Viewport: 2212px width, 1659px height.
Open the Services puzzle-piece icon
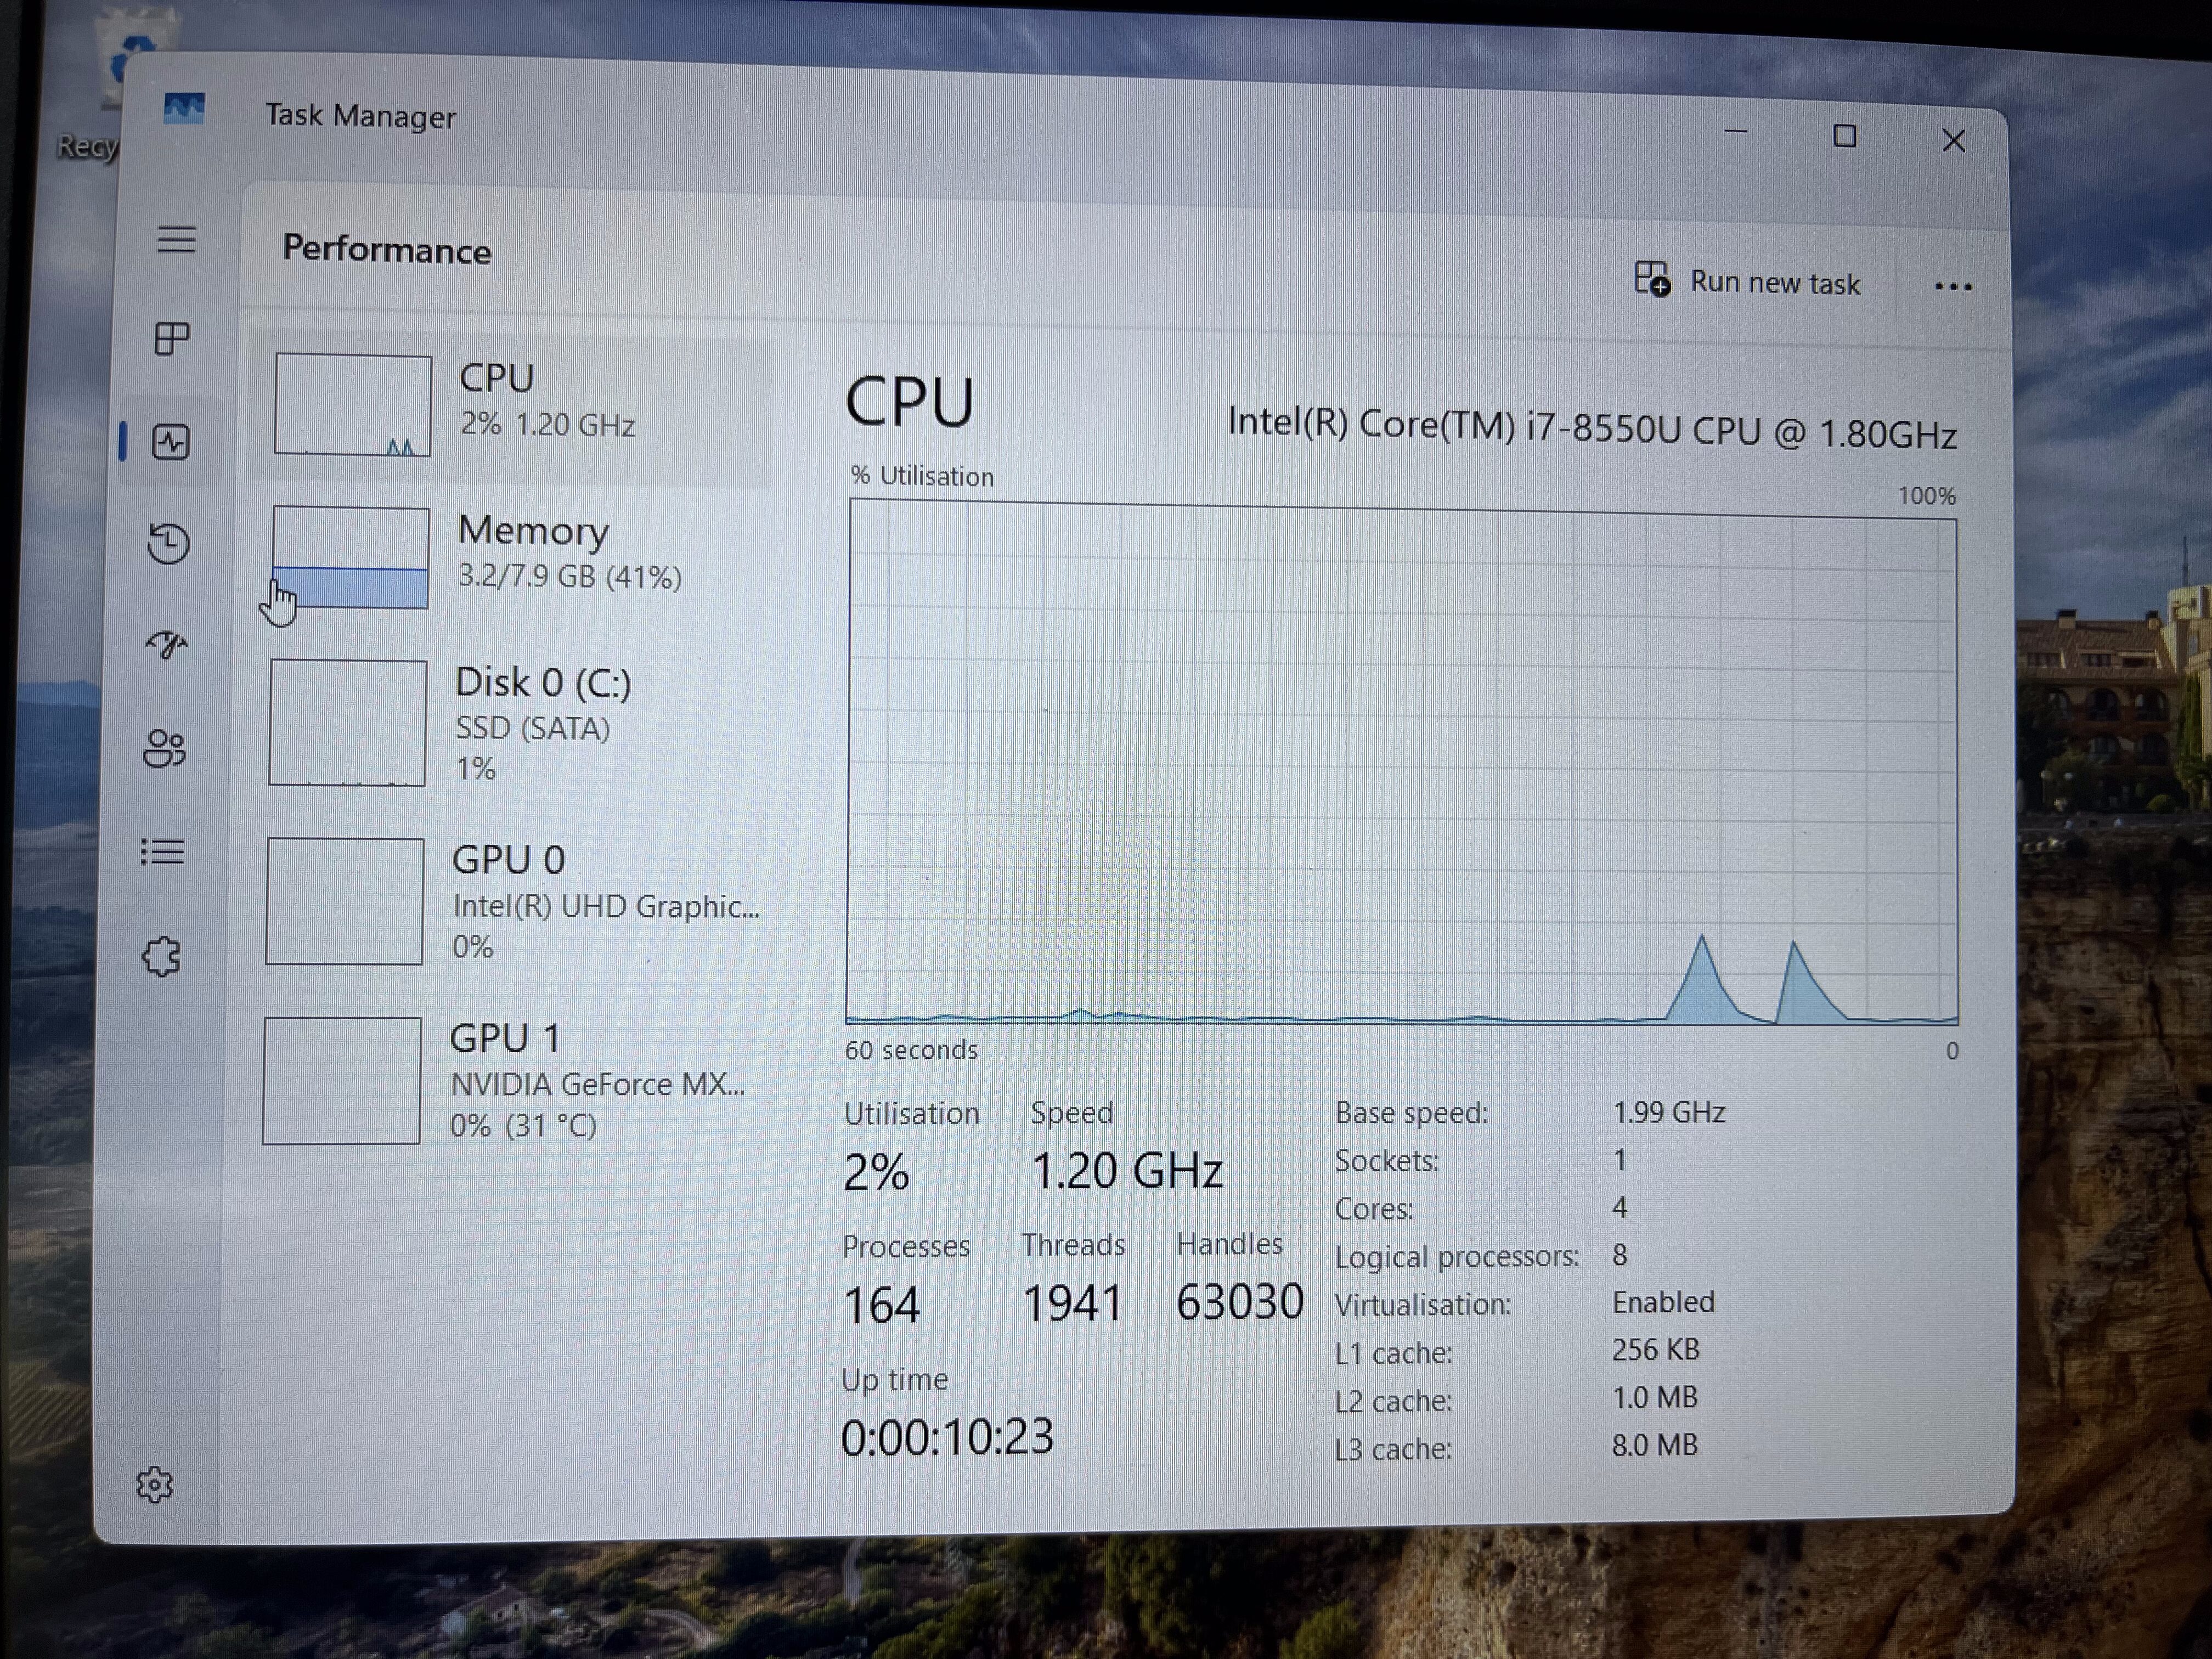[x=161, y=957]
